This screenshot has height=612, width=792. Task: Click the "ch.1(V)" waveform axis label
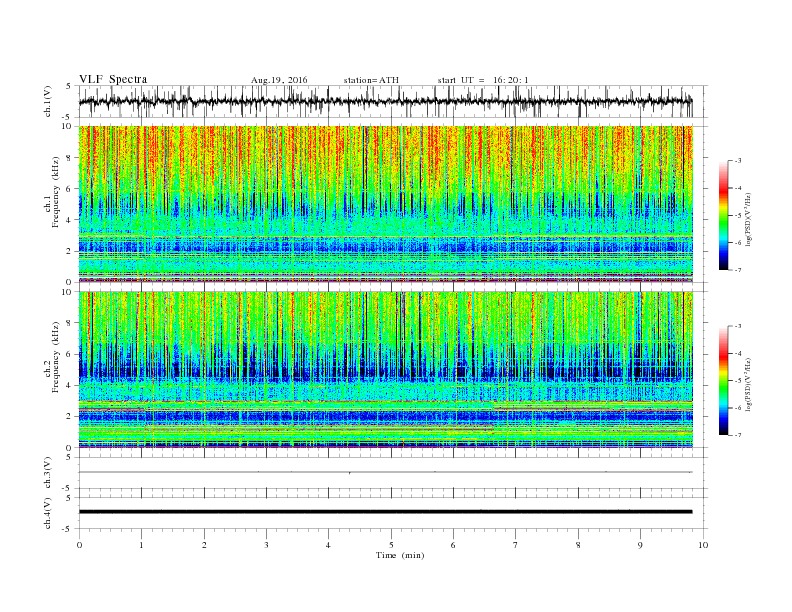(x=48, y=102)
